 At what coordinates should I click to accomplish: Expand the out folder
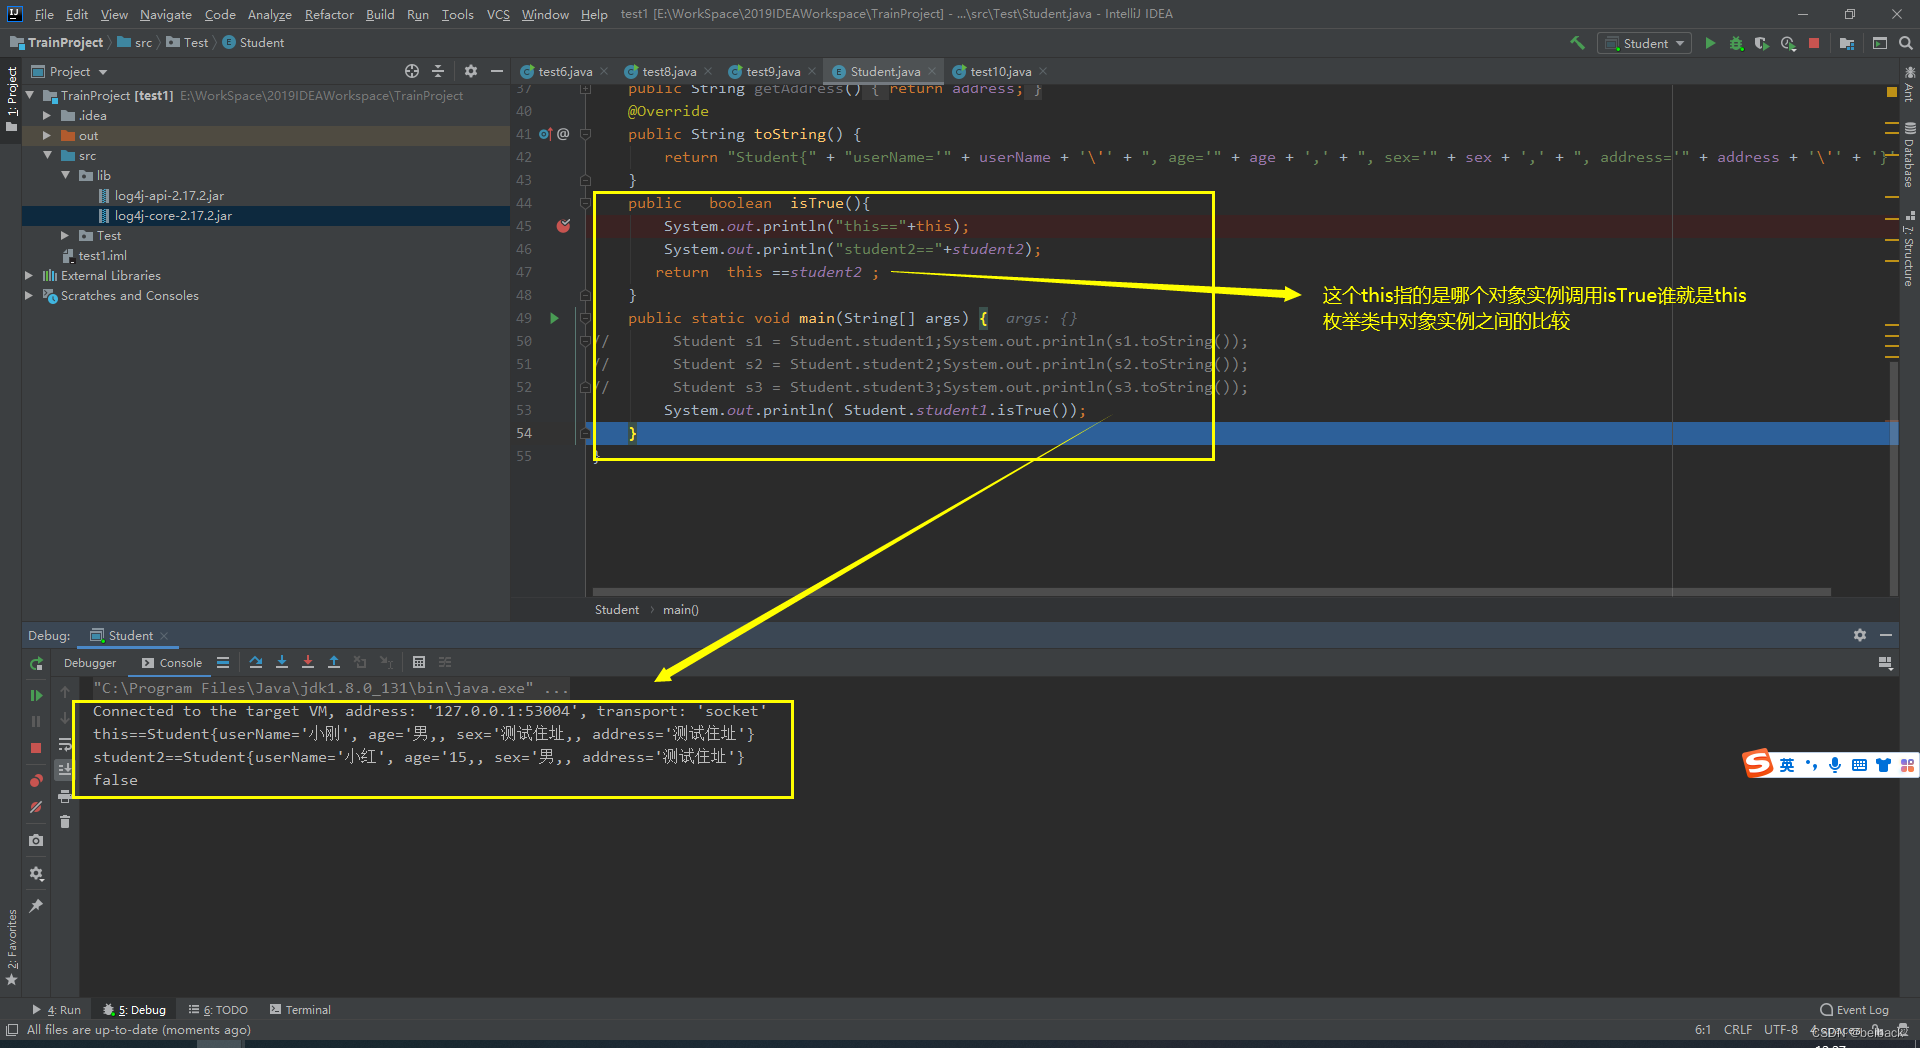(47, 136)
